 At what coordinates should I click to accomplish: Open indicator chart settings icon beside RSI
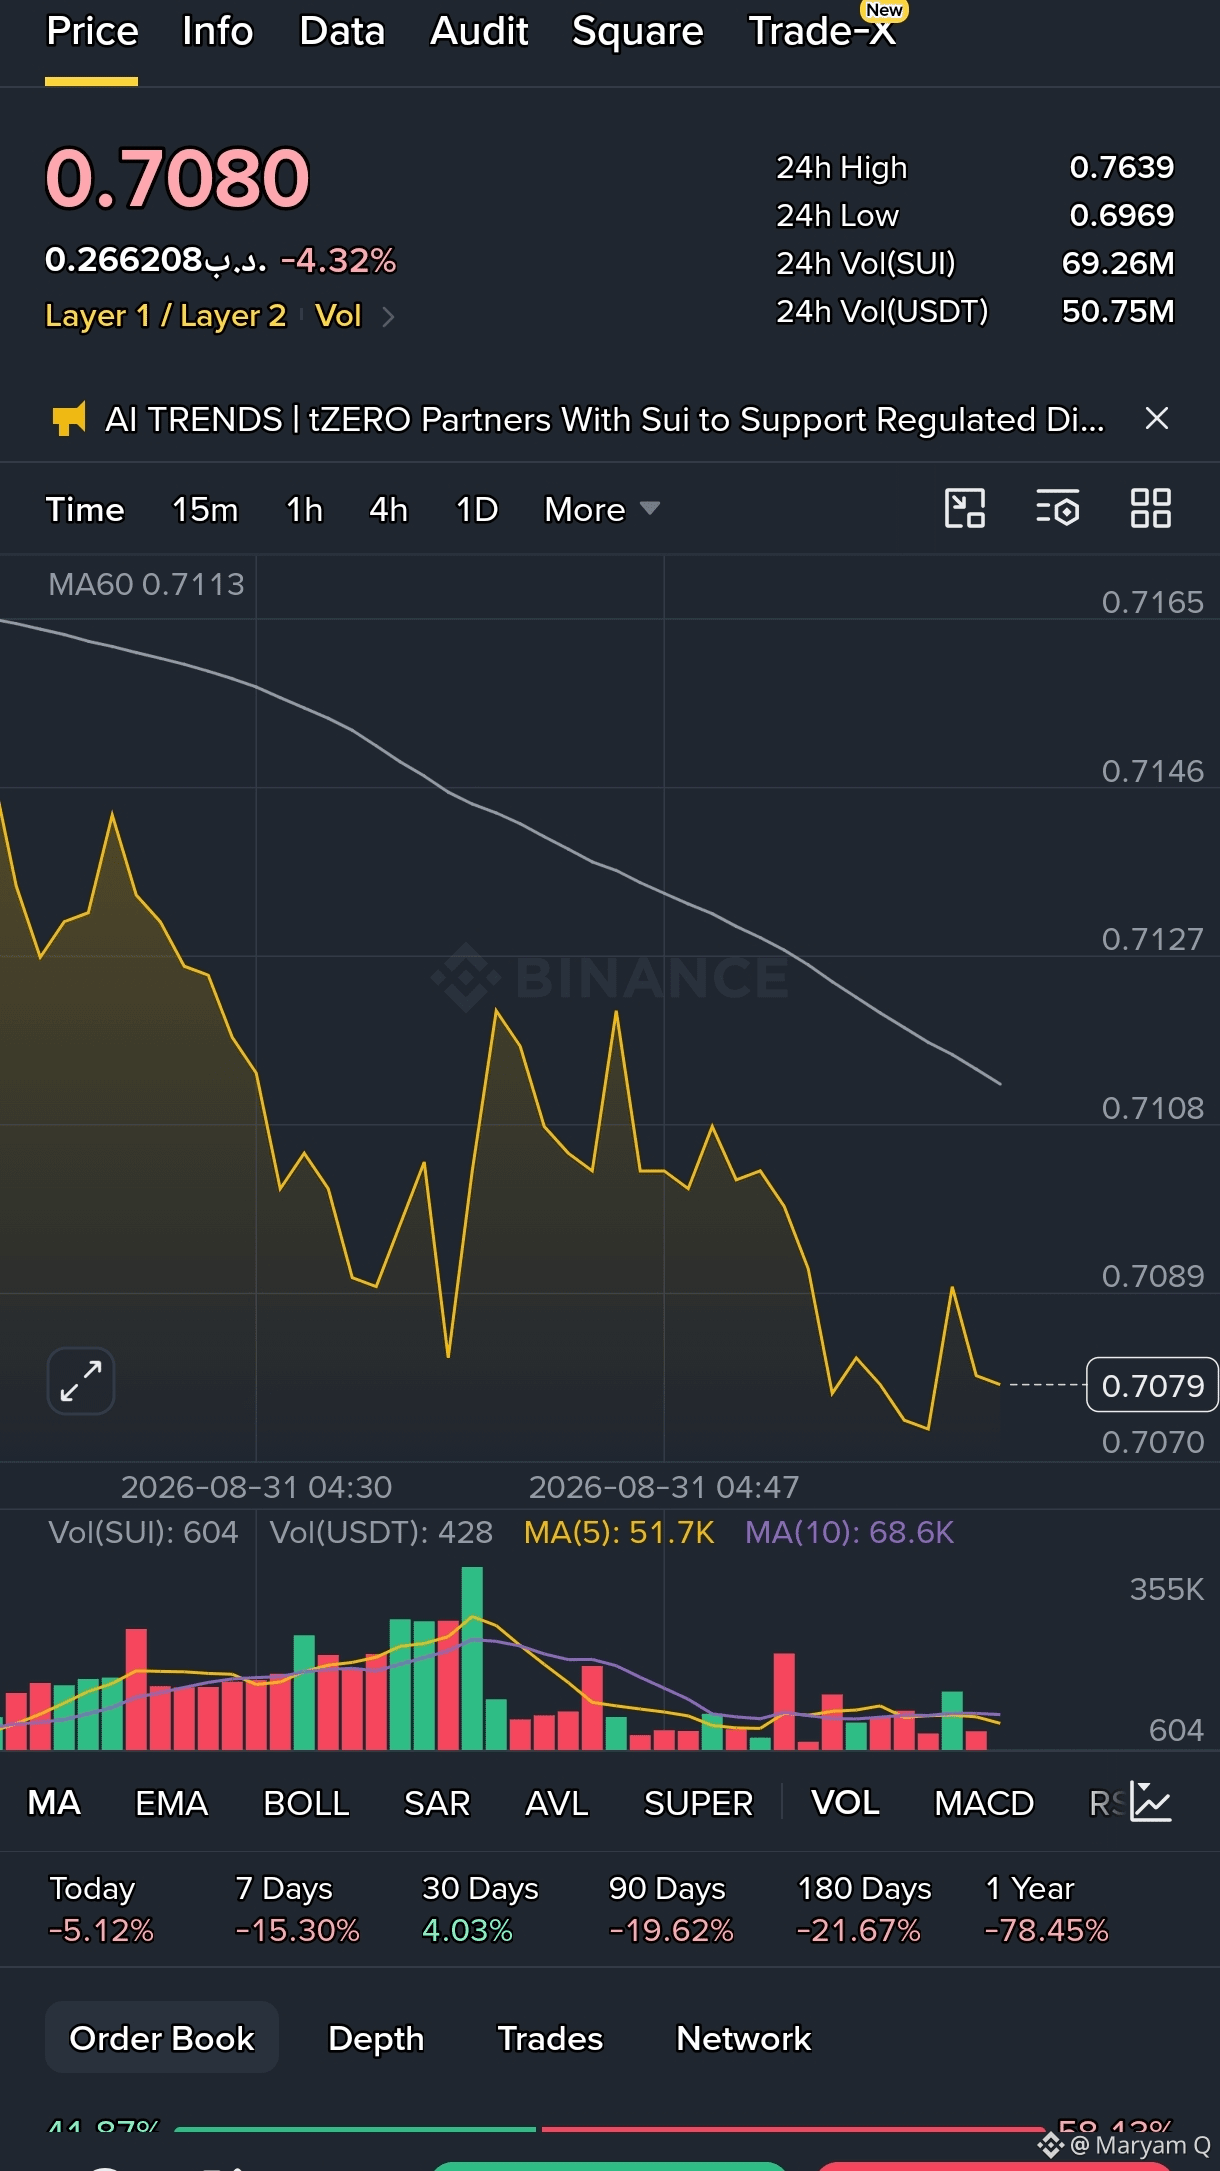[1151, 1803]
